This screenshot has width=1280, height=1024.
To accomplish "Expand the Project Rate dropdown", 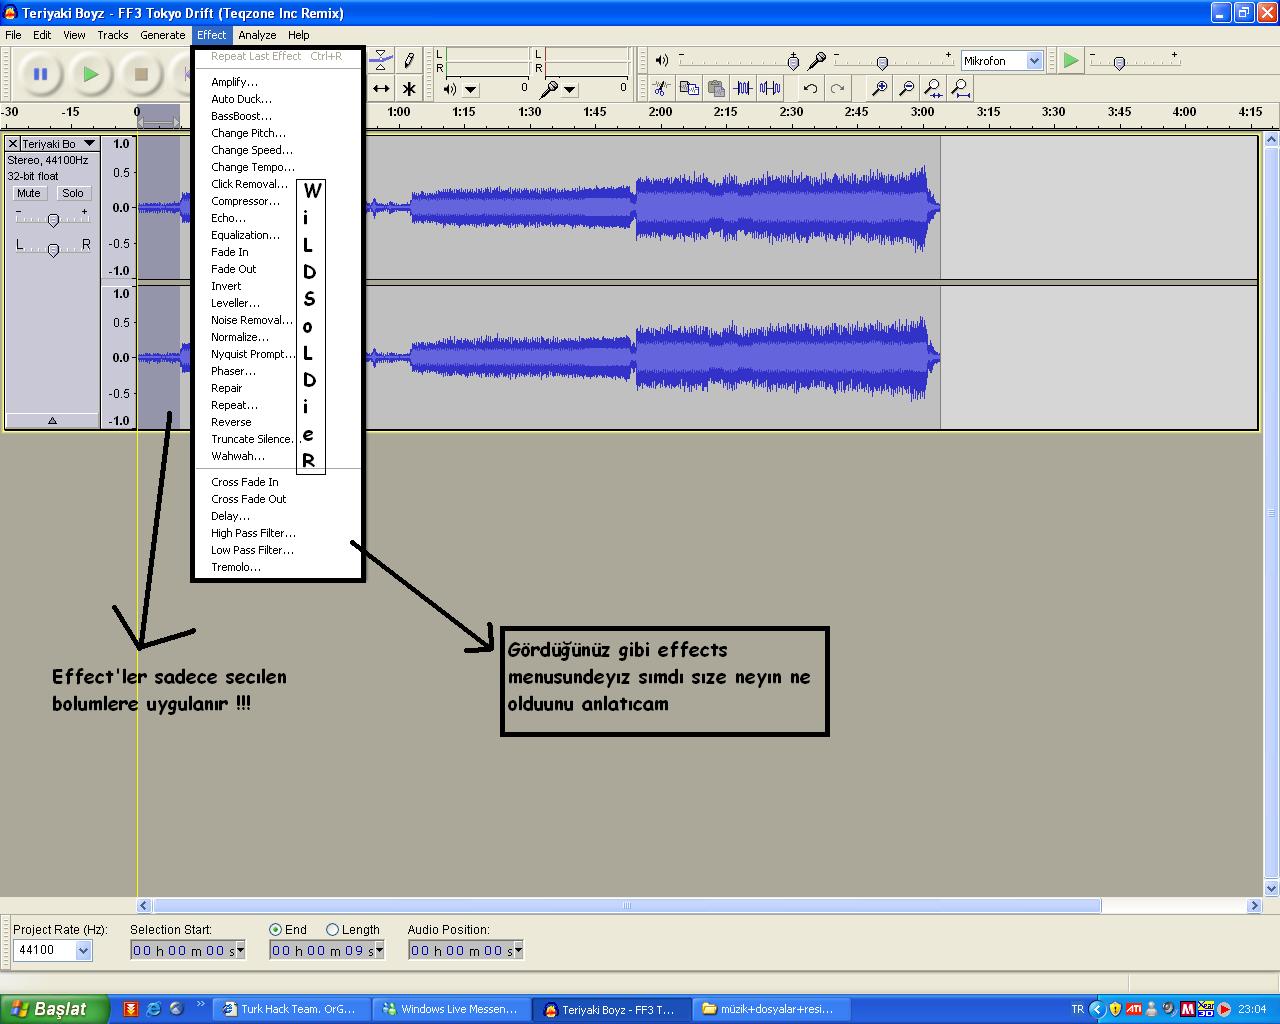I will click(x=84, y=950).
